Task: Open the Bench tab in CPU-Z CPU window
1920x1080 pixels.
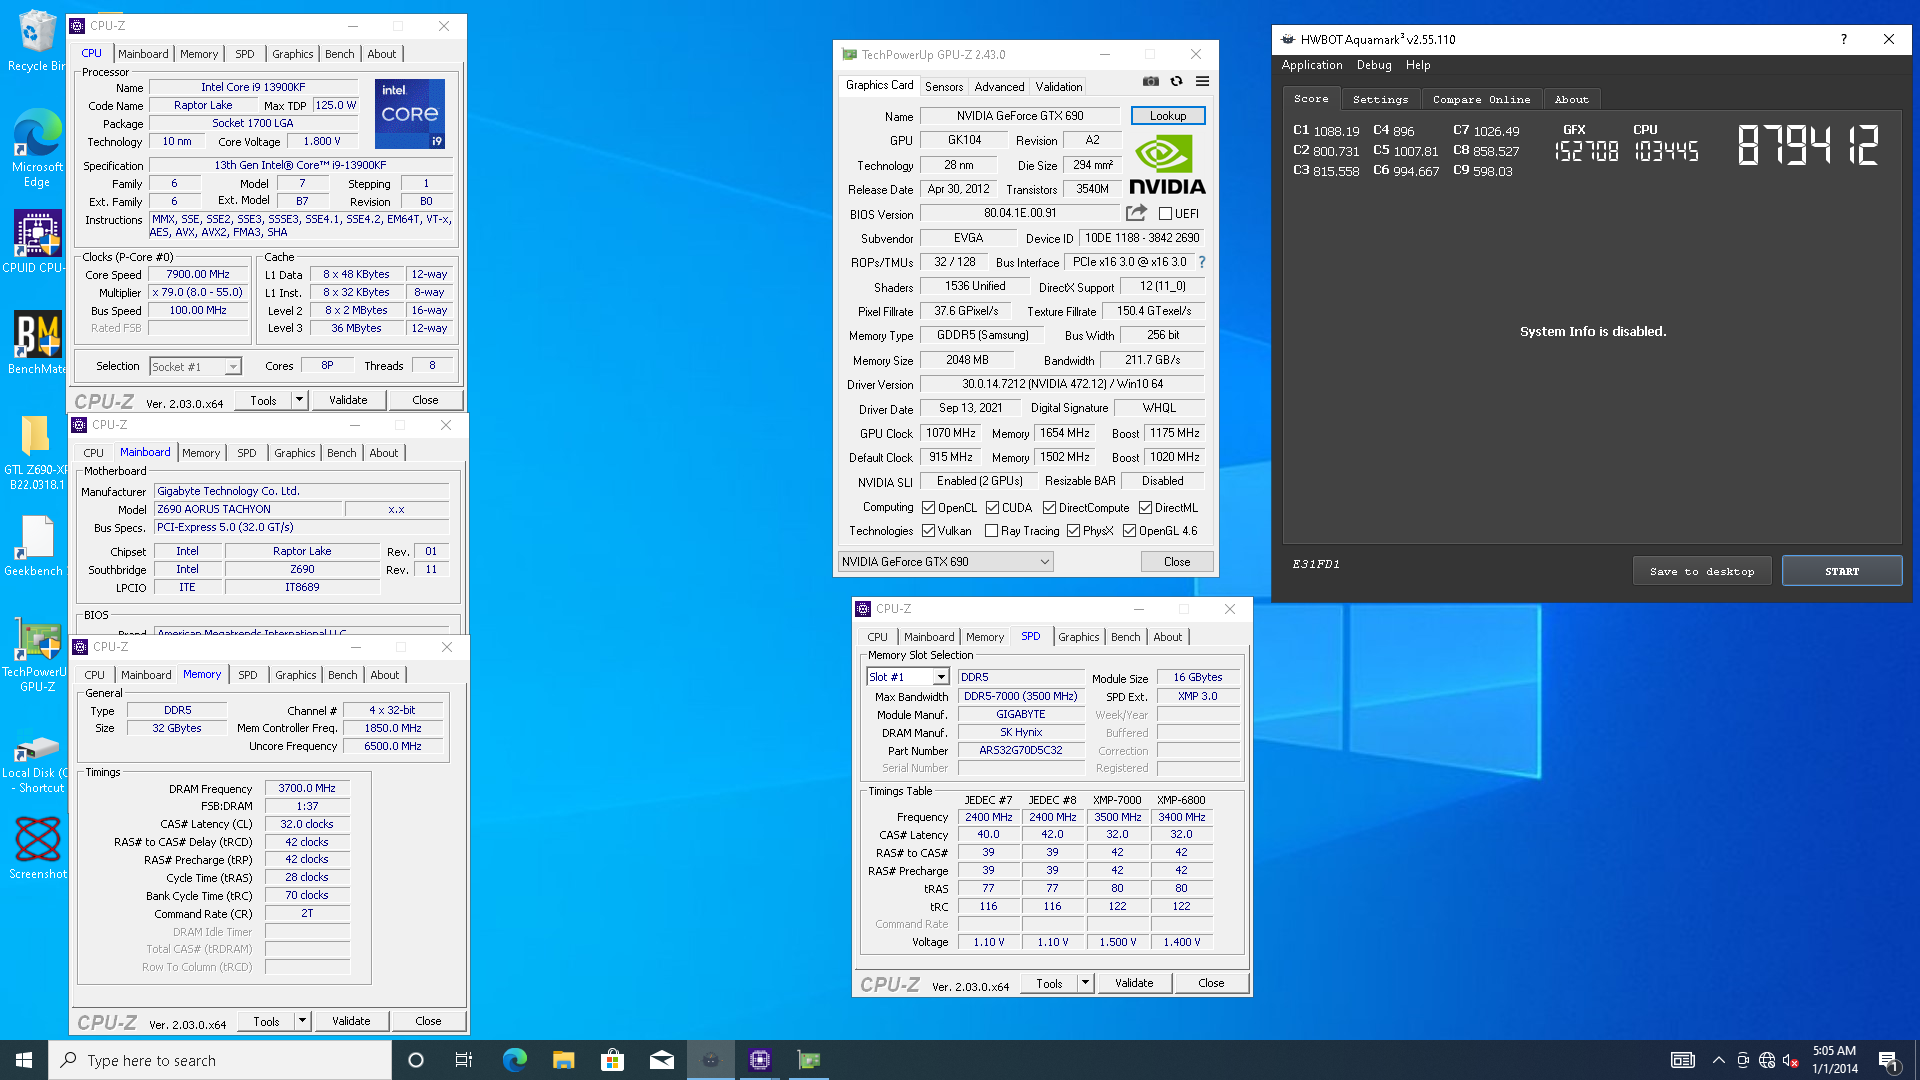Action: point(340,54)
